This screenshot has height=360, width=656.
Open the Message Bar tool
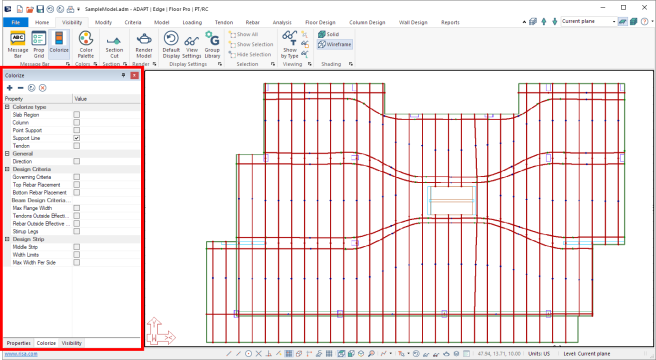pos(18,44)
